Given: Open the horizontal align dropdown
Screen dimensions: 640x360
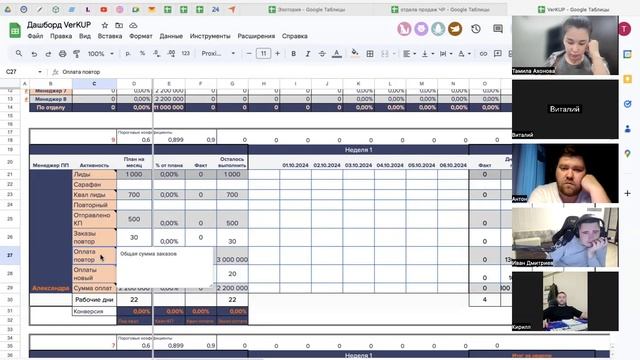Looking at the screenshot, I should click(x=409, y=53).
